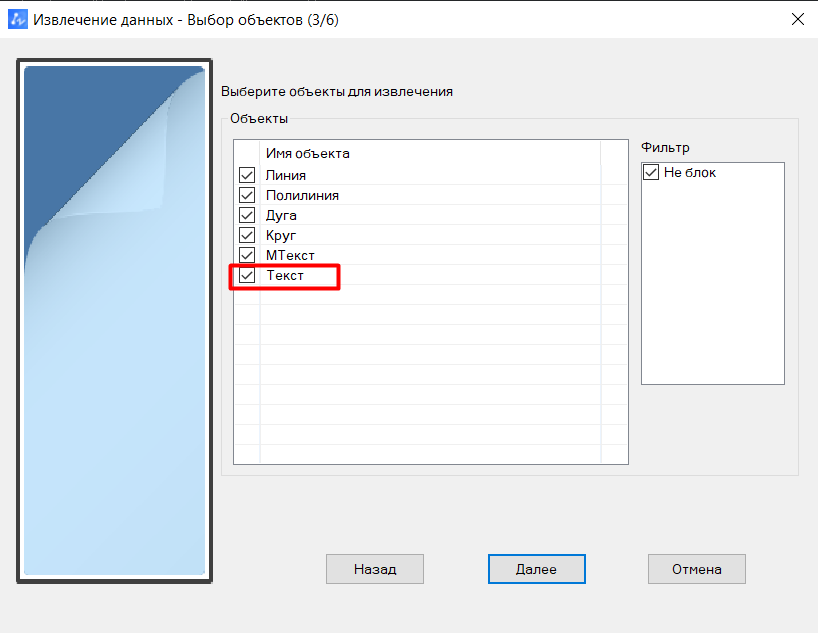Toggle the Полилиния checkbox
This screenshot has height=633, width=818.
(247, 195)
